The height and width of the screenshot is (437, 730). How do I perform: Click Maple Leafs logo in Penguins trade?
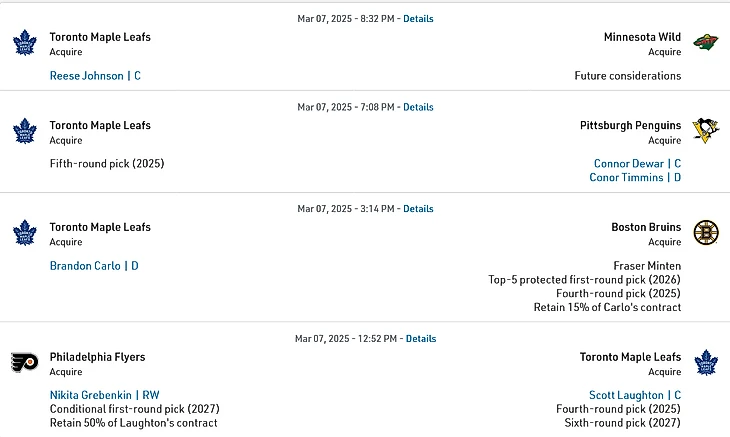pos(24,131)
